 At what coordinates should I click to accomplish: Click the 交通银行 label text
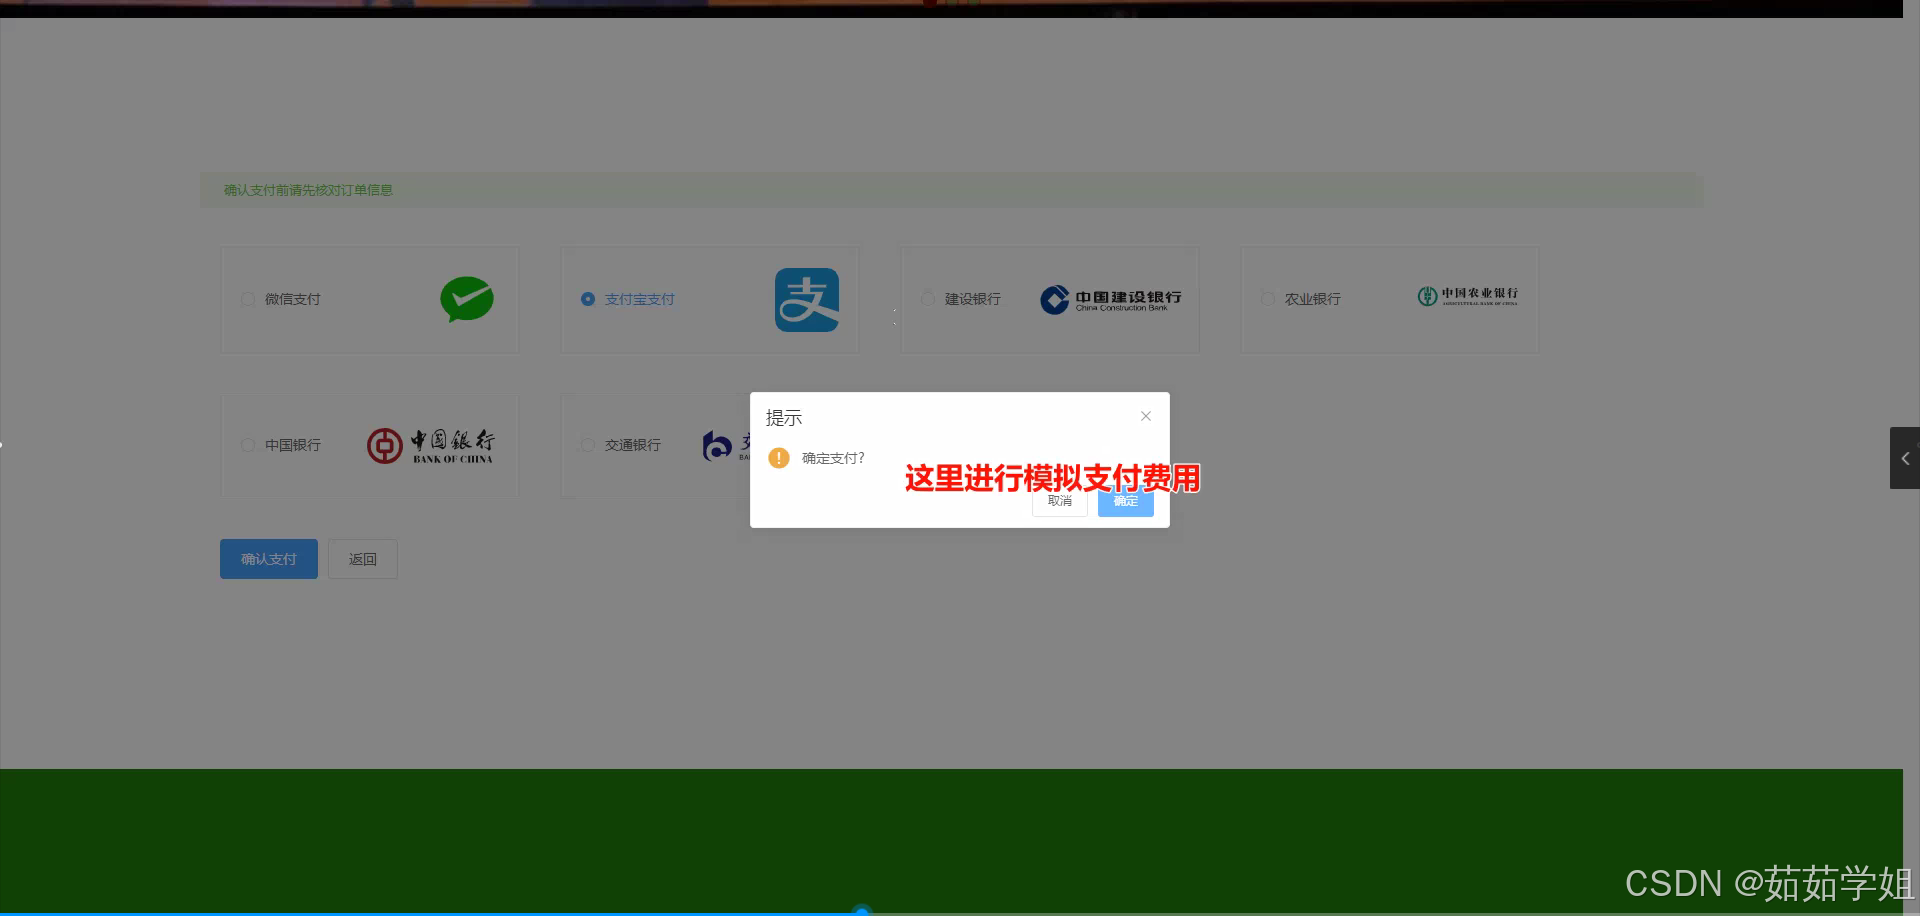click(633, 445)
